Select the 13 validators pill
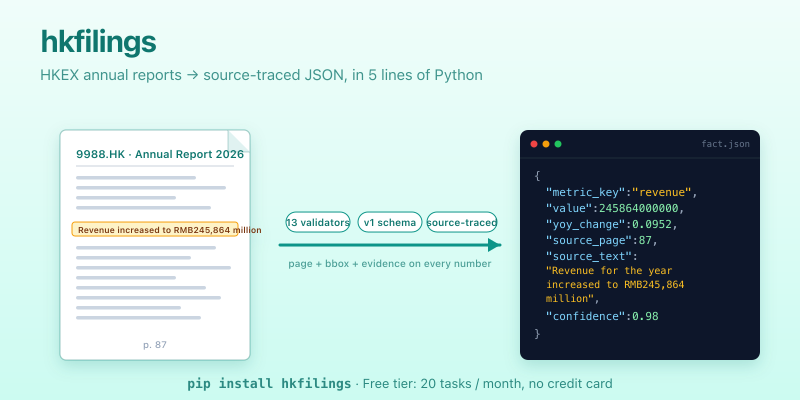The width and height of the screenshot is (800, 400). pyautogui.click(x=318, y=222)
